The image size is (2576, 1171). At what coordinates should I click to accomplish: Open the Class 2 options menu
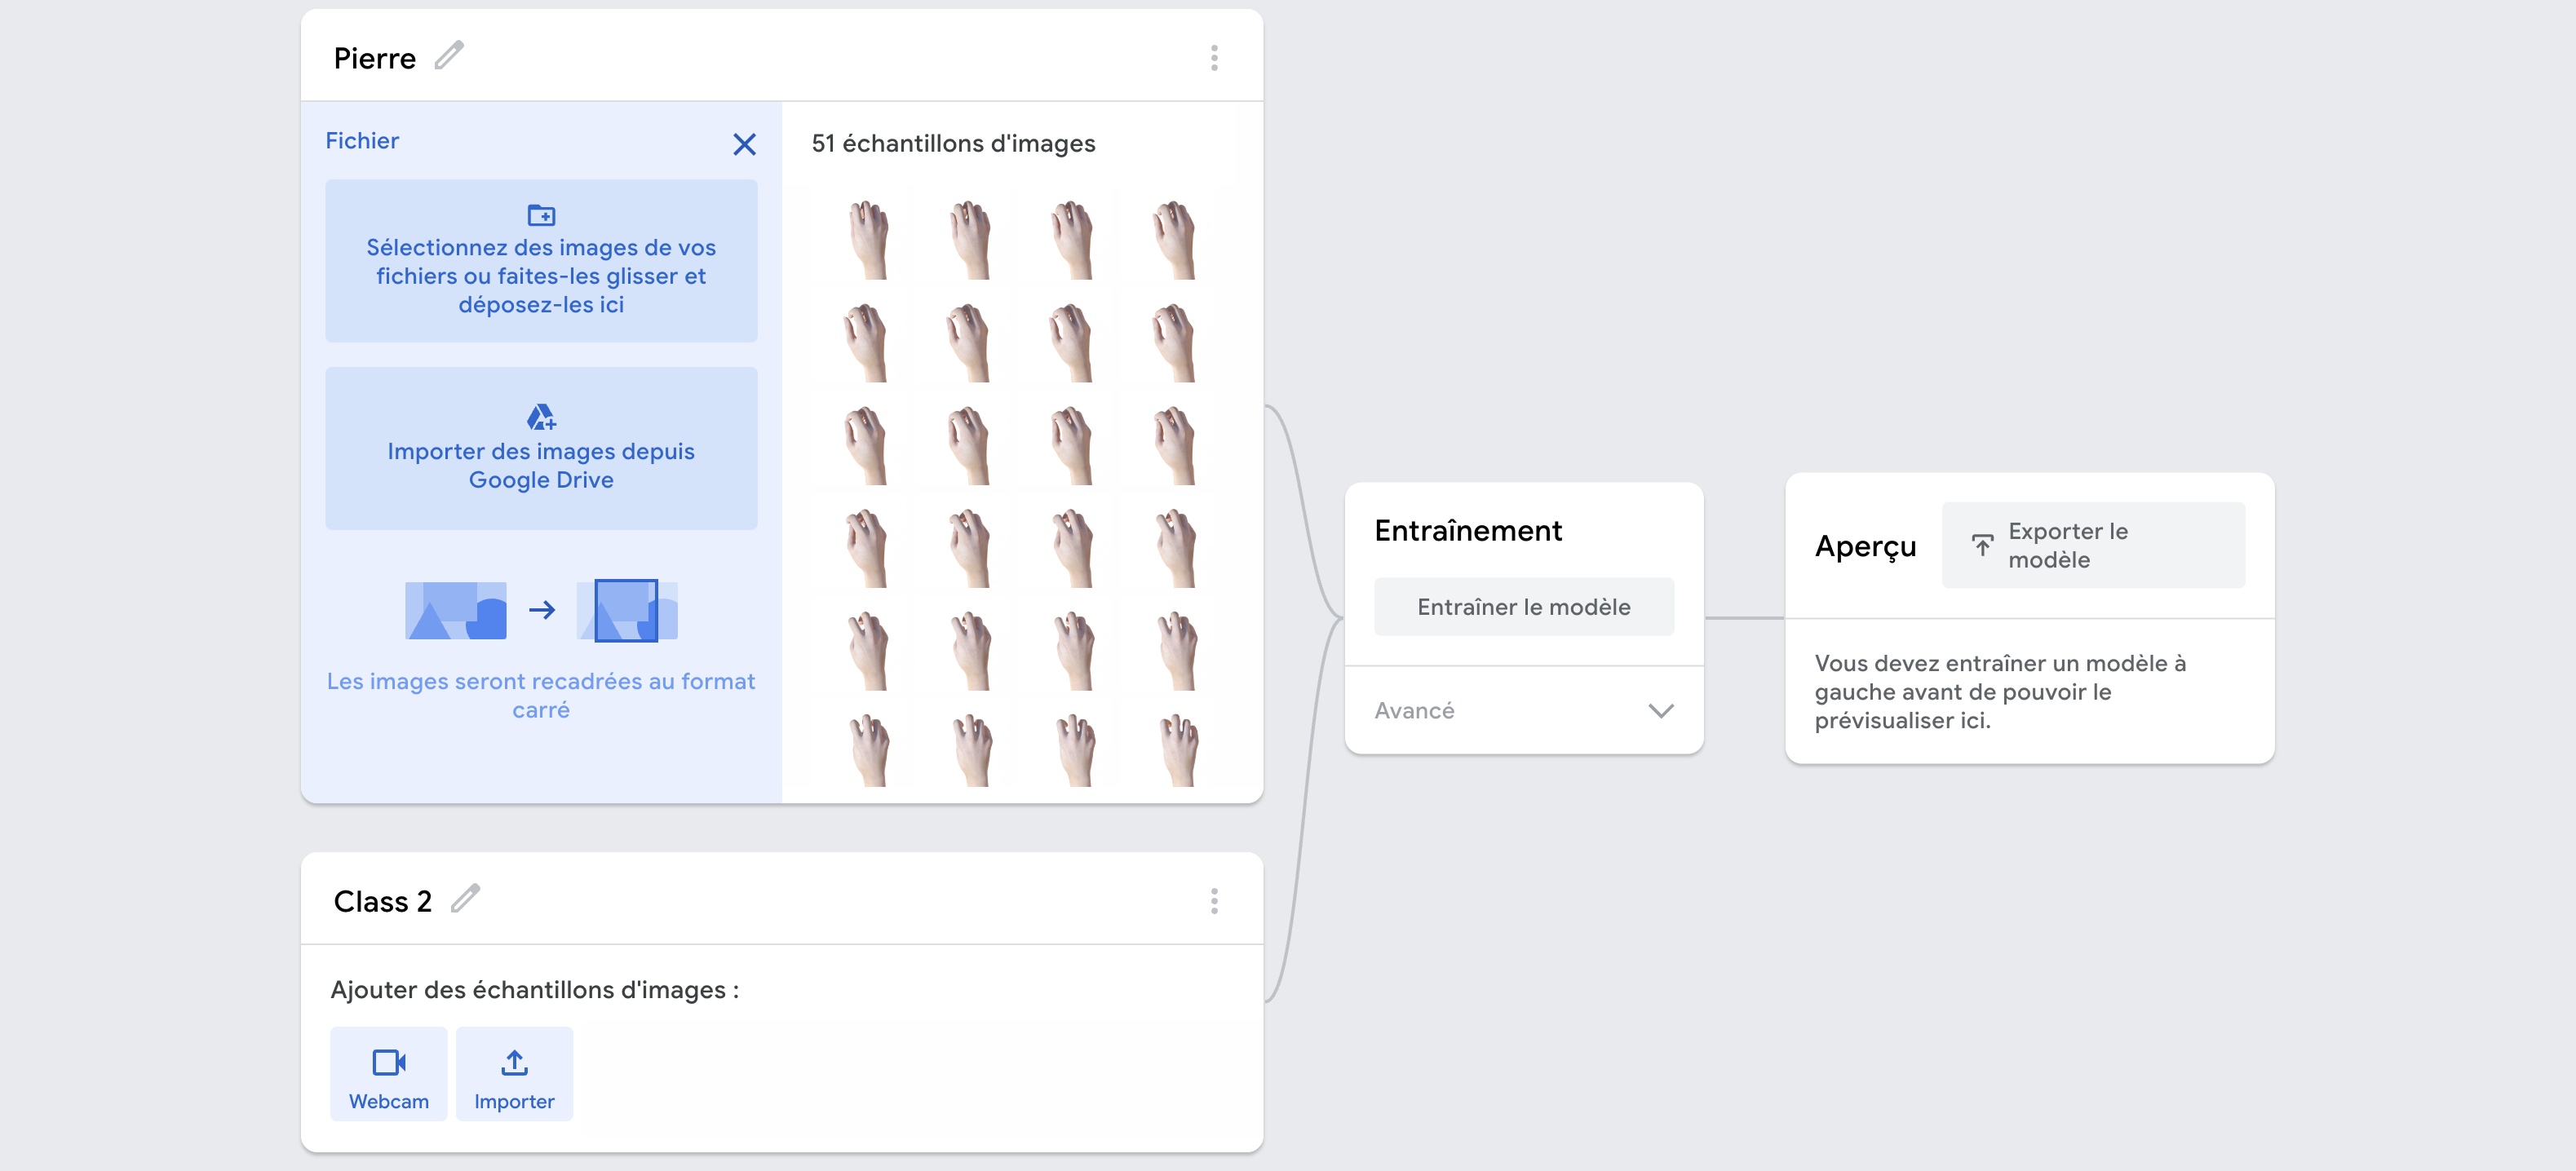point(1214,901)
